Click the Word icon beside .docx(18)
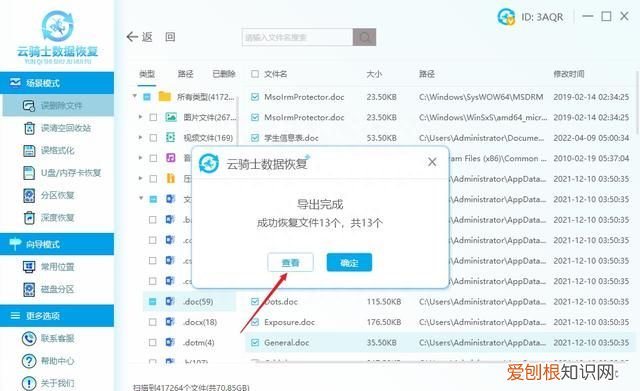Screen dimensions: 640x391 click(170, 322)
